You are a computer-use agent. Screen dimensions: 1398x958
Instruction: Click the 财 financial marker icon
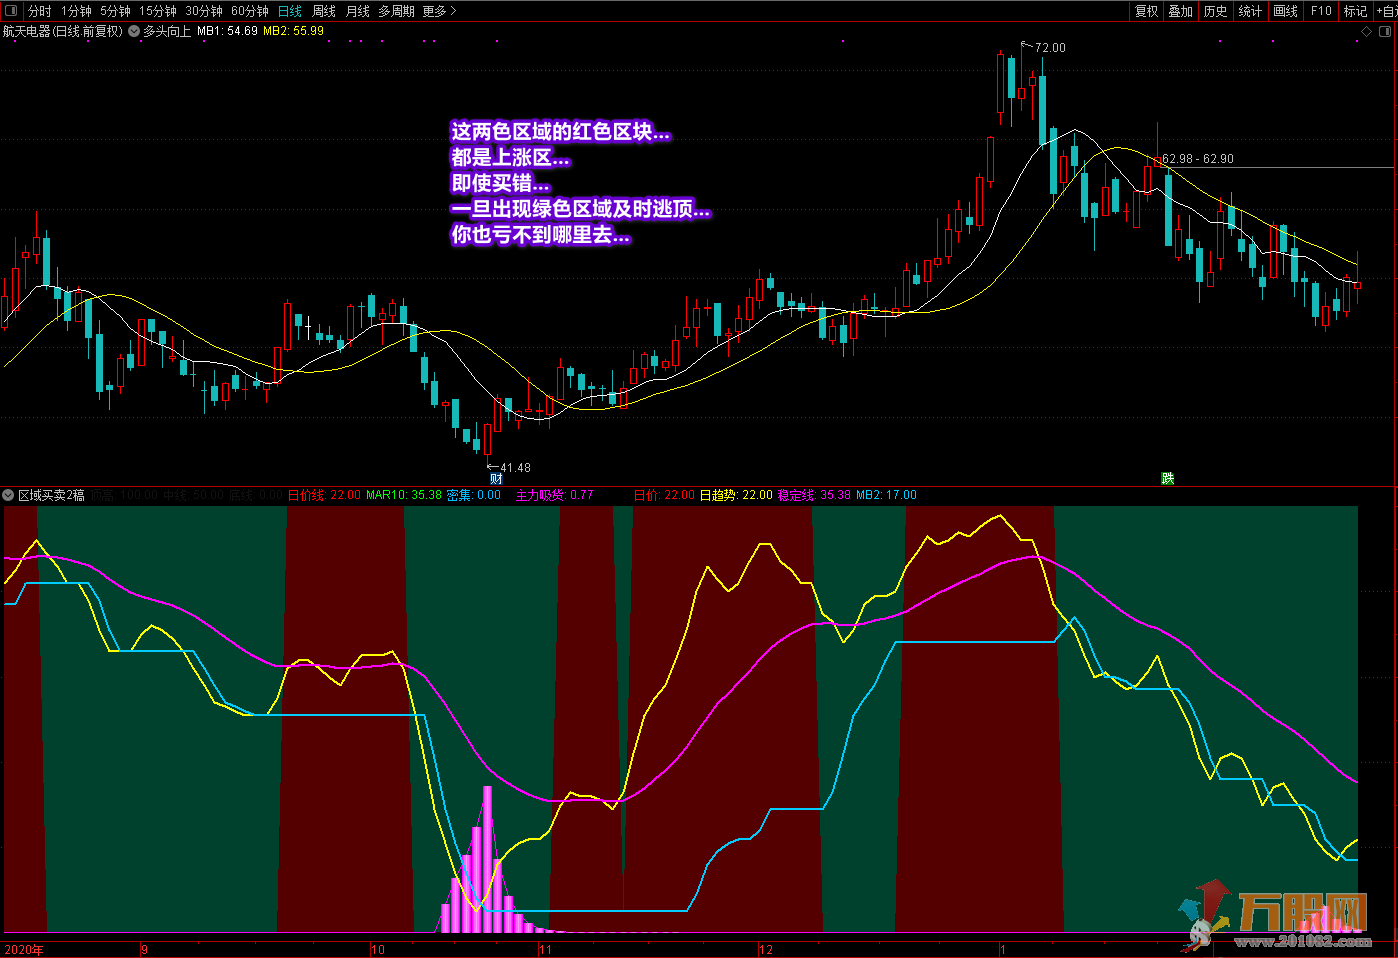point(496,479)
